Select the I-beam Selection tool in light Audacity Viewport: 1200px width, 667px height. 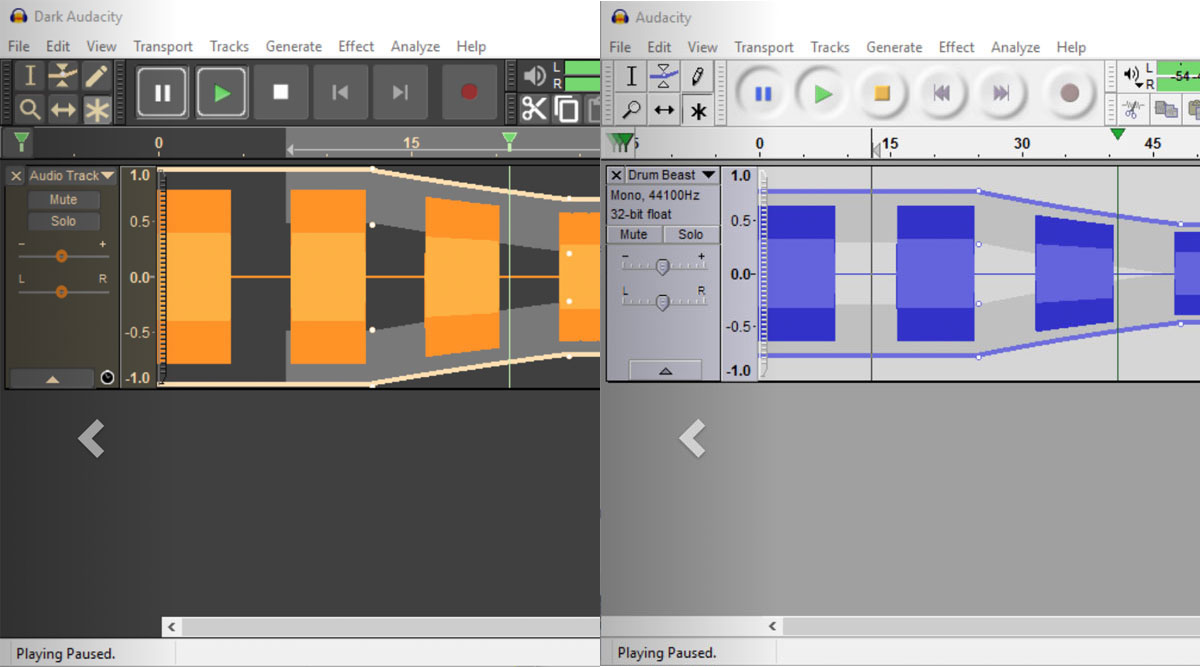pos(631,77)
